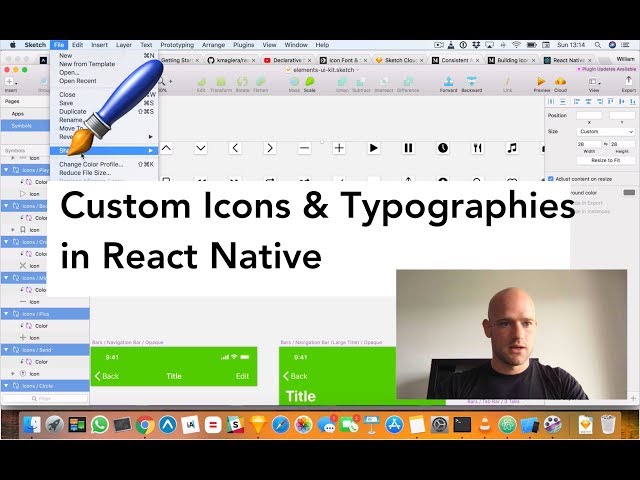
Task: Select the plus symbol on canvas
Action: (339, 148)
